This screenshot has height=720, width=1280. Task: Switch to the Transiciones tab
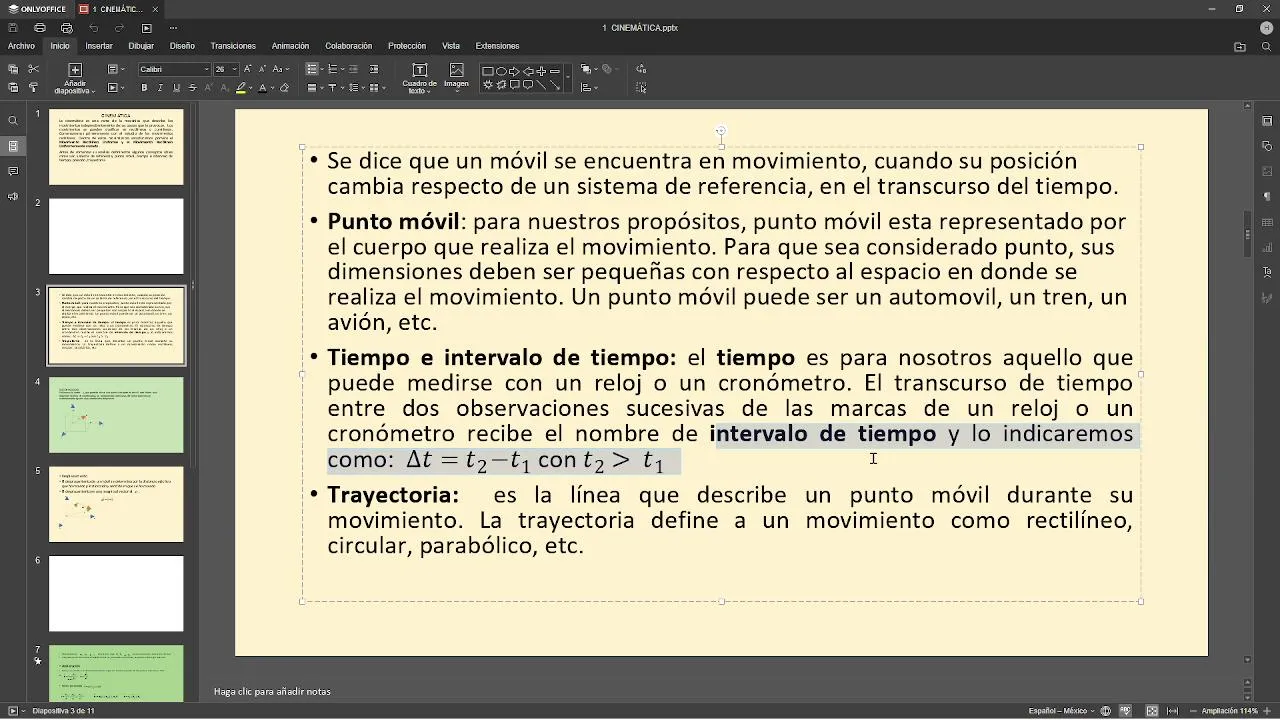233,46
